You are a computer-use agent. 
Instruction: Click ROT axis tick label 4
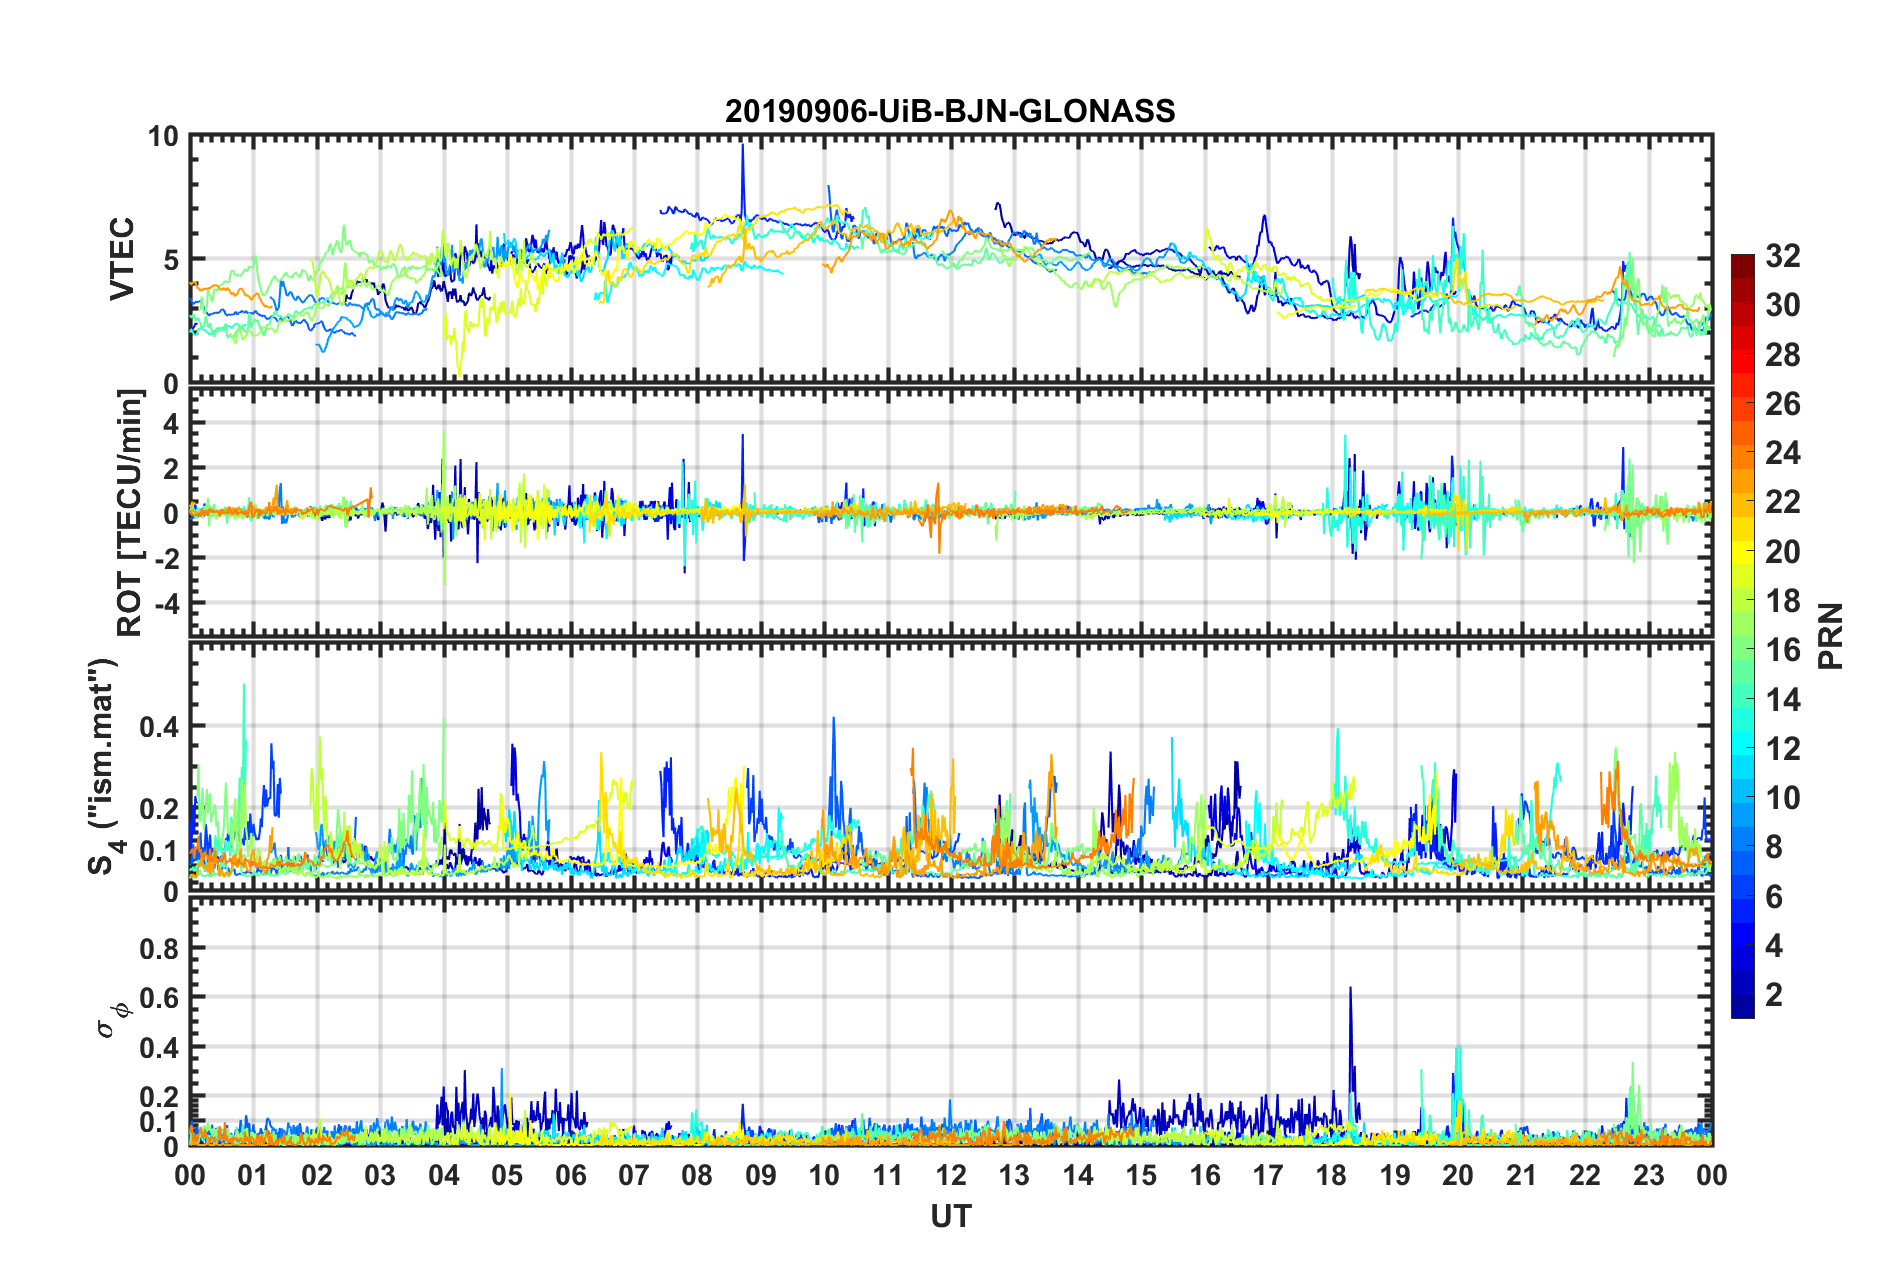click(170, 424)
